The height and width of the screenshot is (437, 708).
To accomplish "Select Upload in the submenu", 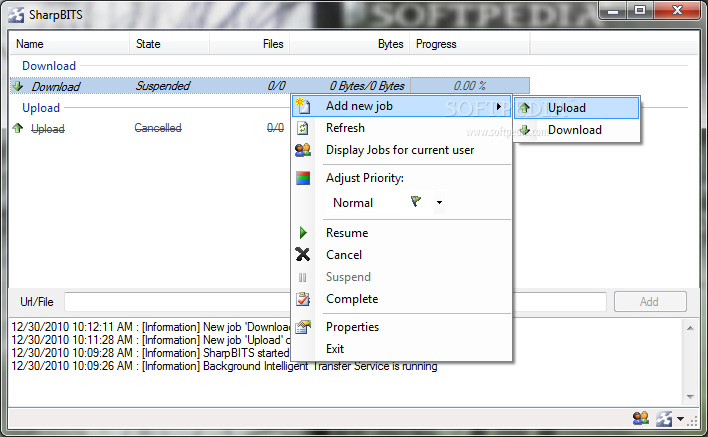I will [577, 108].
